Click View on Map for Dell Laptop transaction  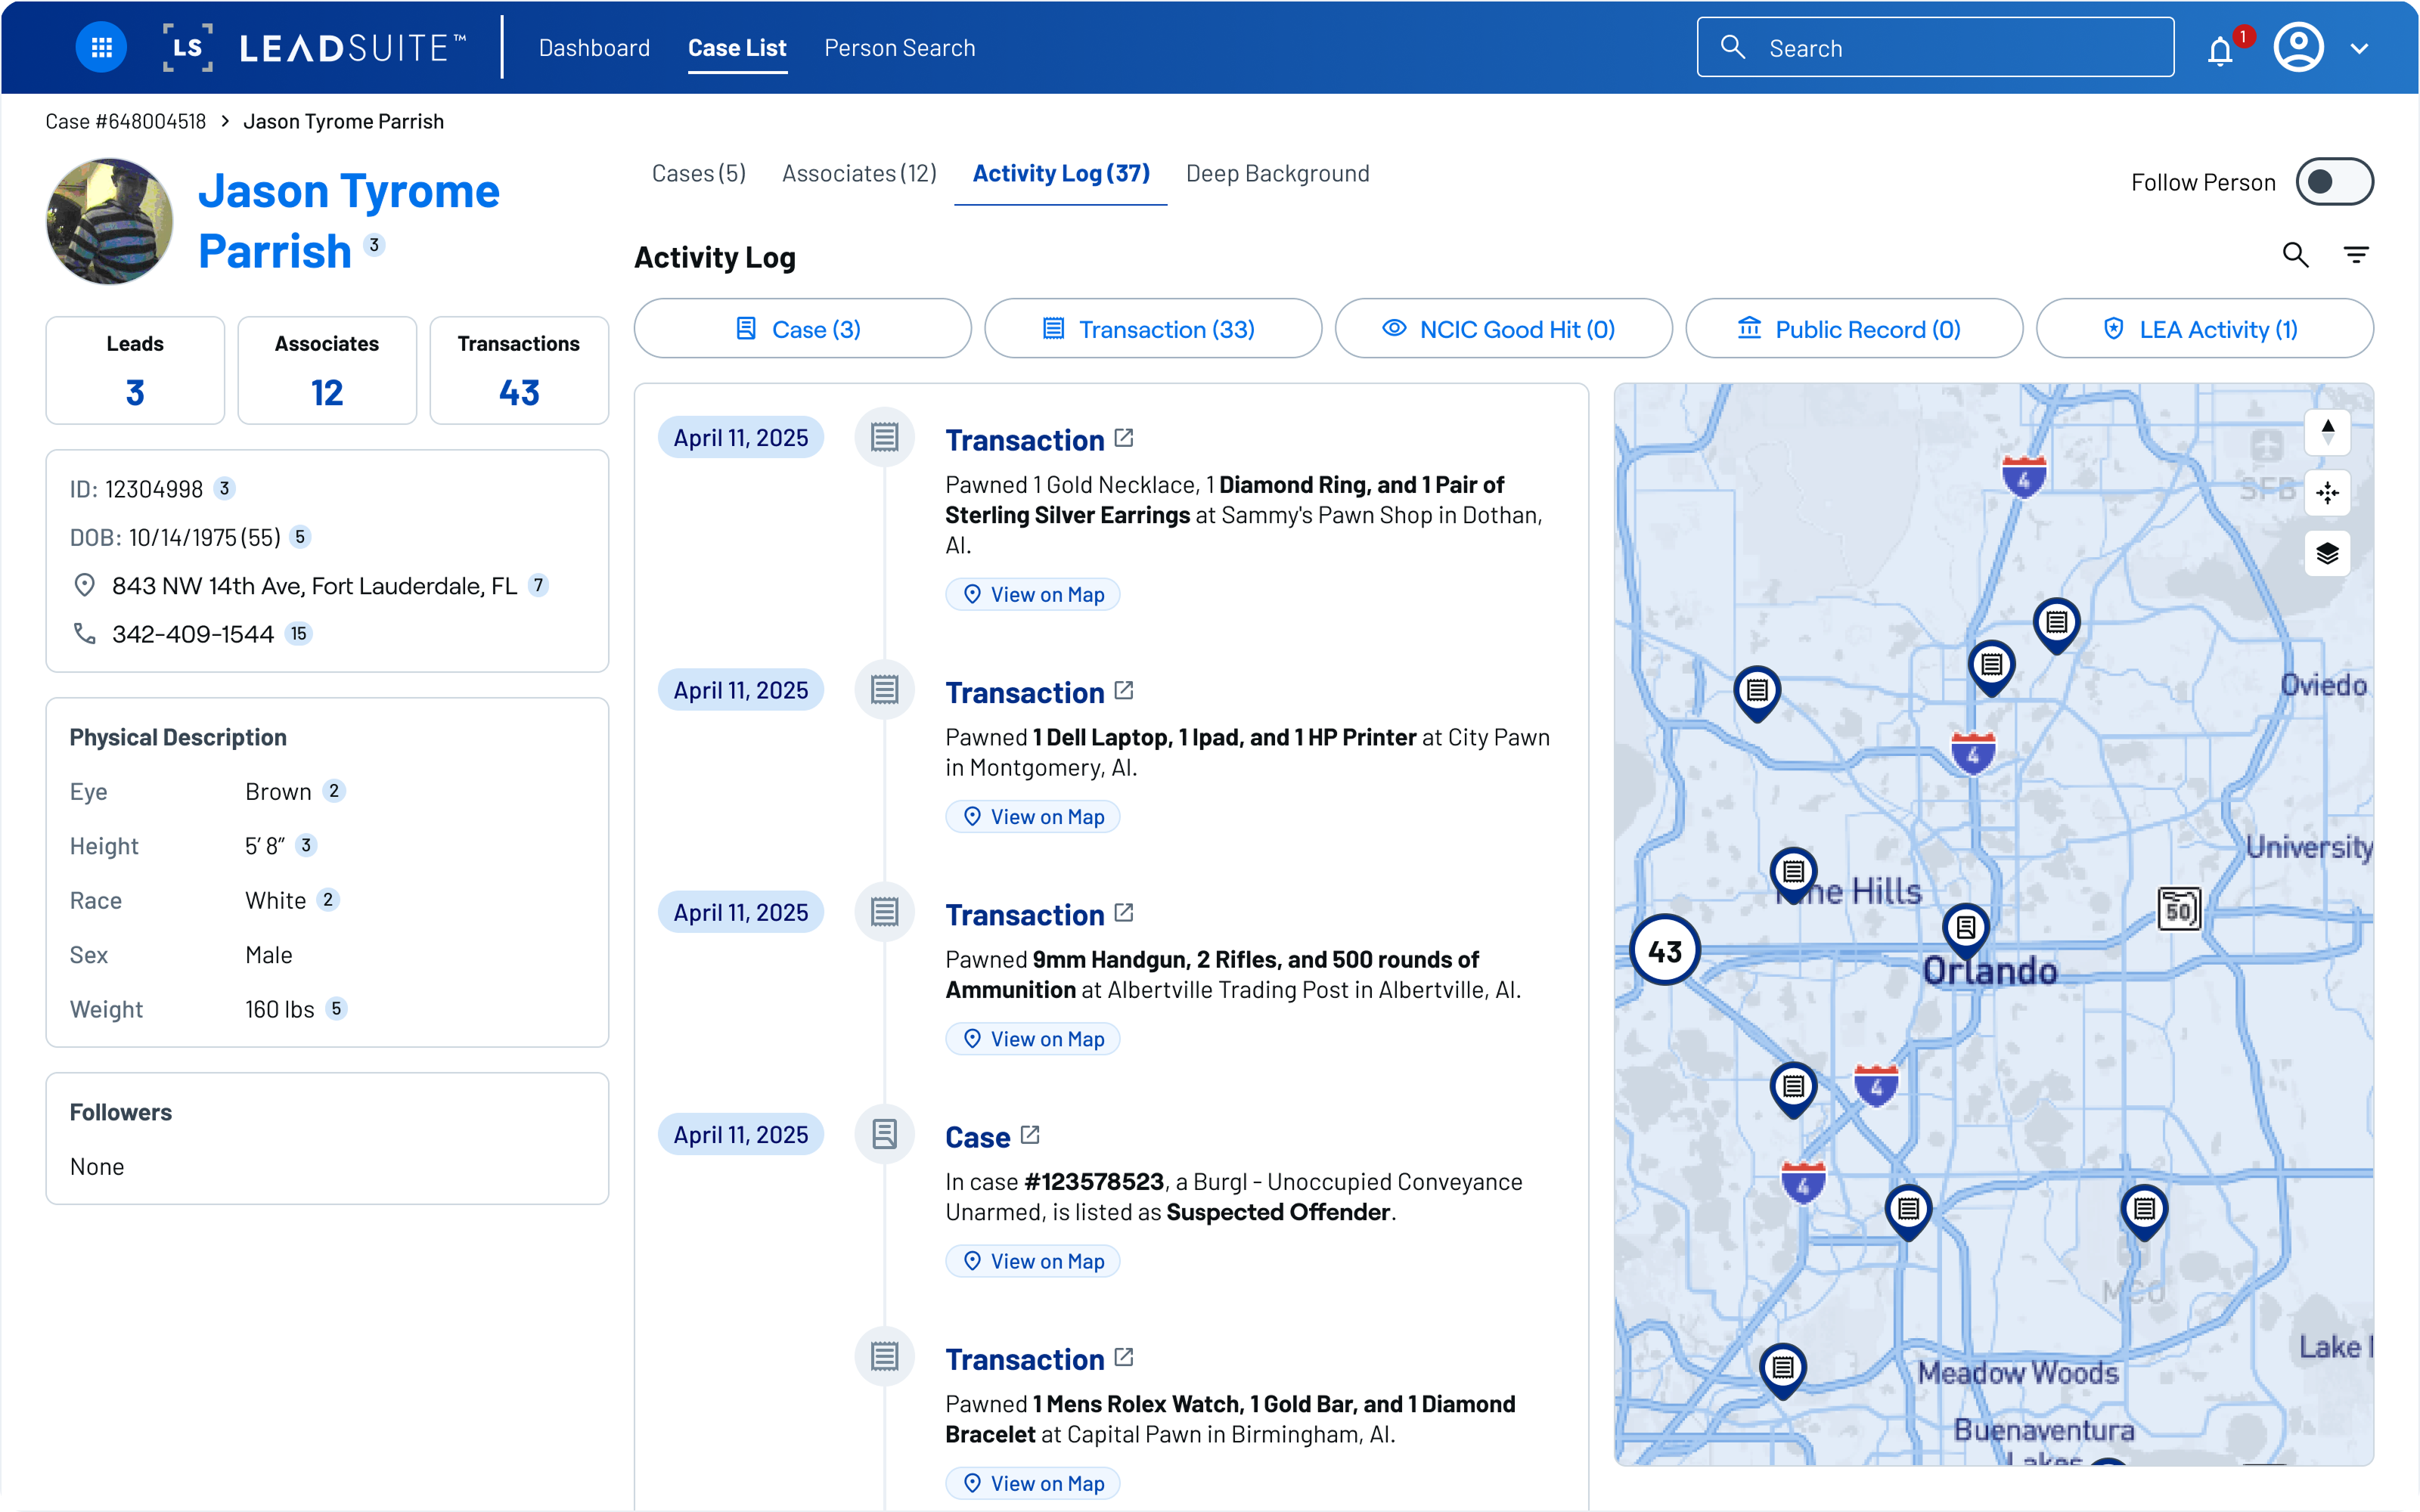(1033, 817)
